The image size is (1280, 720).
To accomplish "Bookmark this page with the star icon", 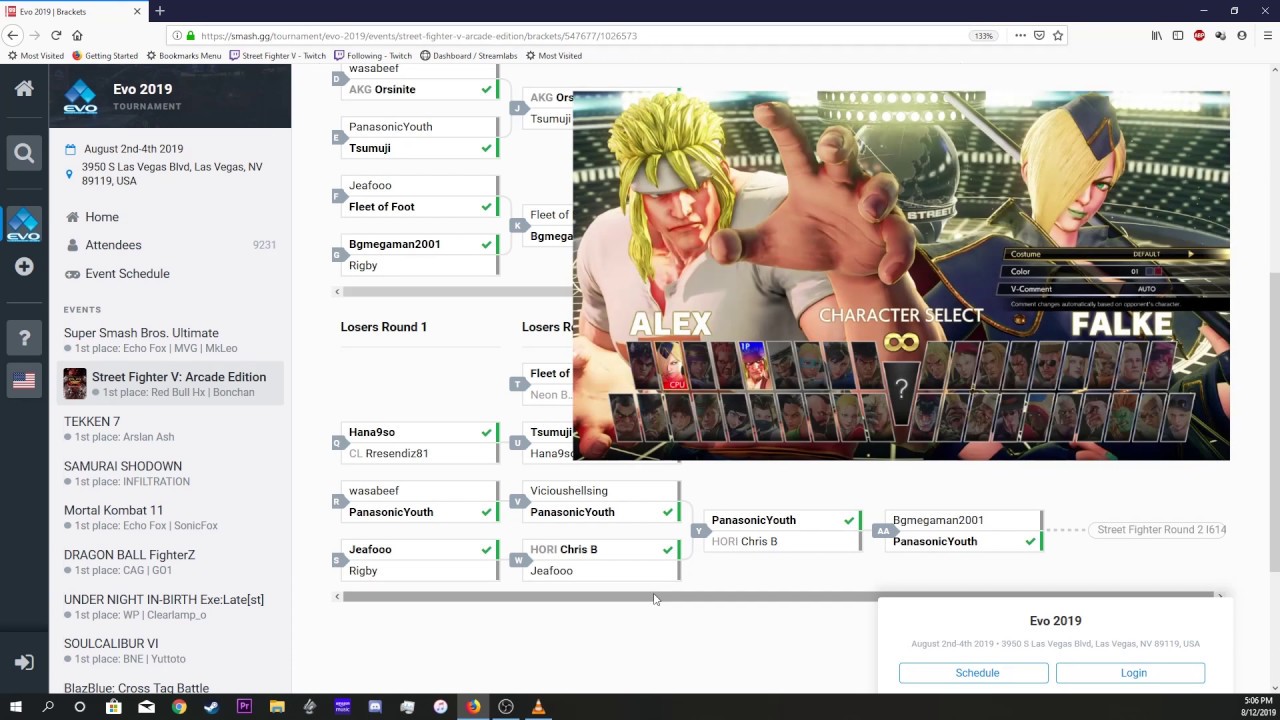I will point(1058,35).
